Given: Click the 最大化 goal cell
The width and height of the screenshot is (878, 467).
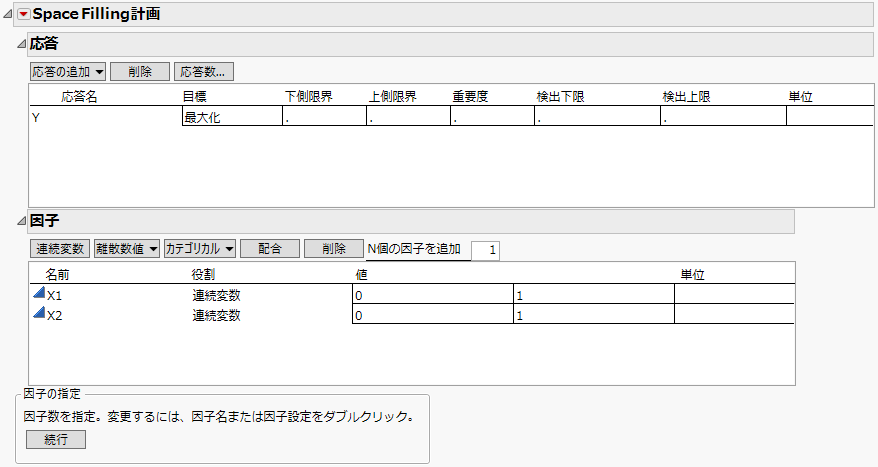Looking at the screenshot, I should point(232,116).
